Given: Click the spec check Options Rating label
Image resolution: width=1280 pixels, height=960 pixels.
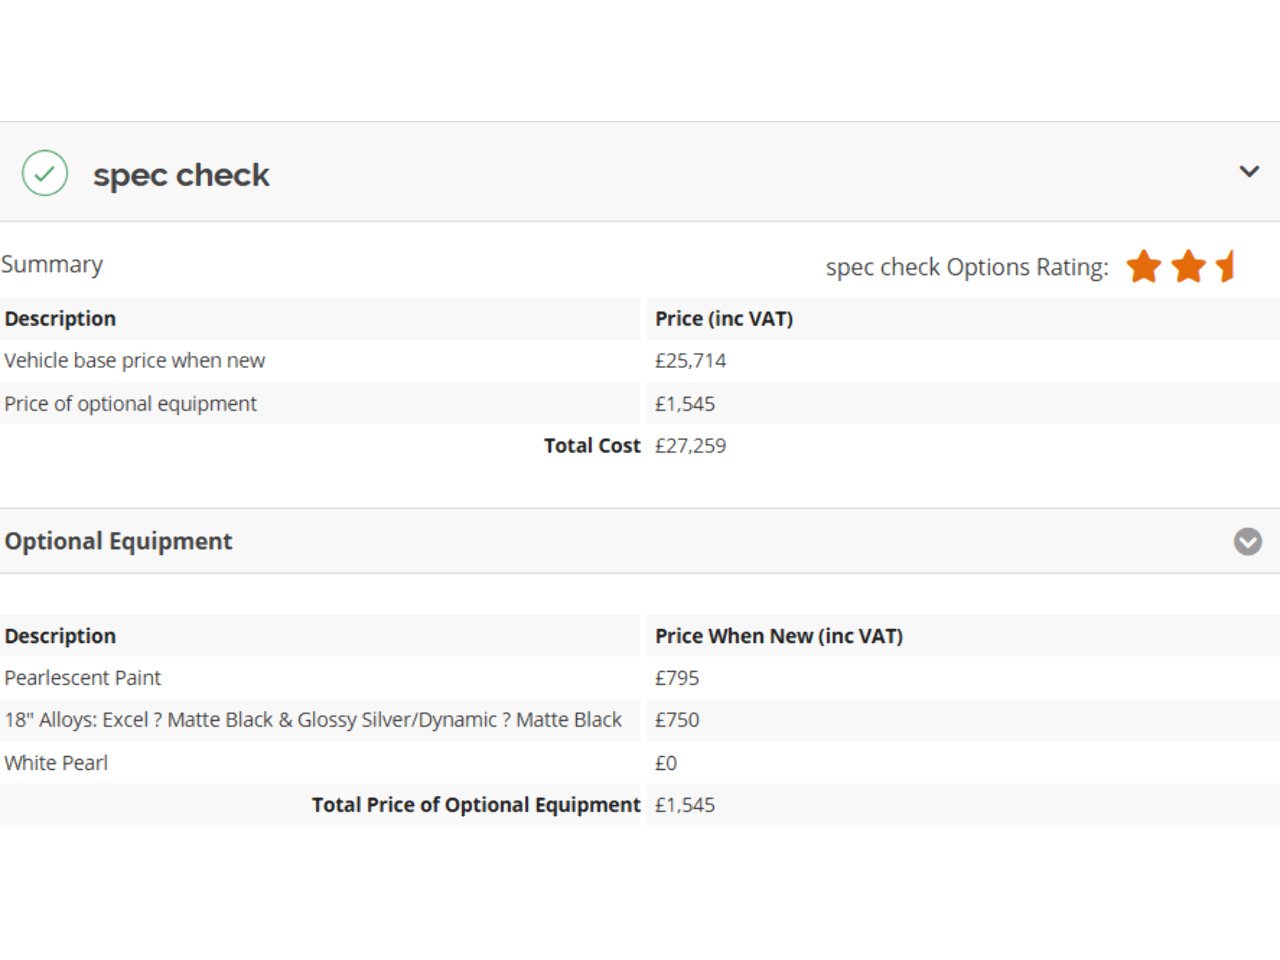Looking at the screenshot, I should point(966,267).
